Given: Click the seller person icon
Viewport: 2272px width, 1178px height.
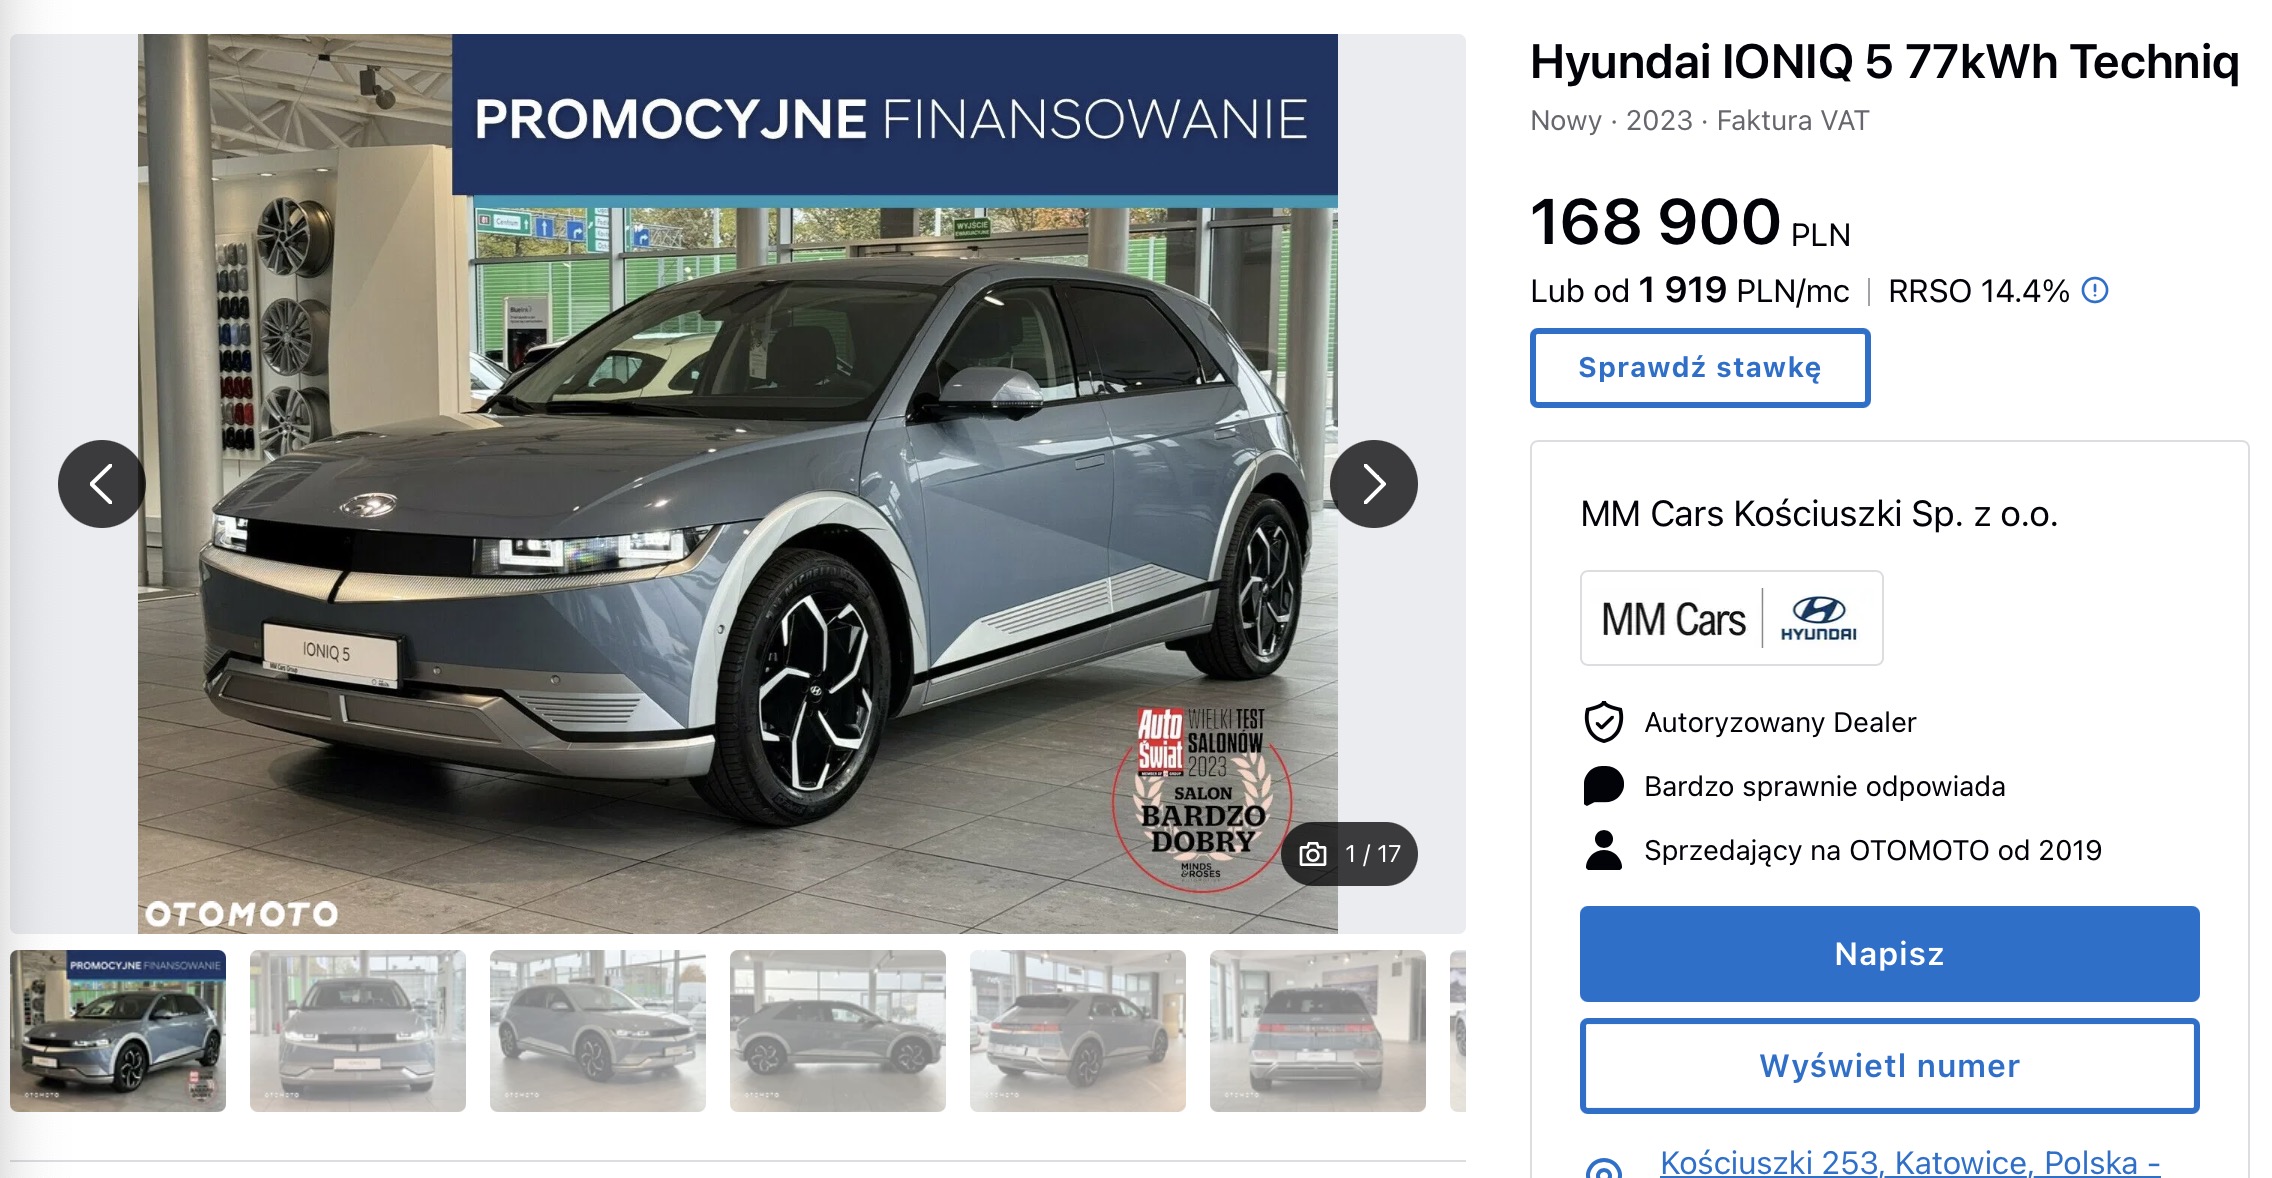Looking at the screenshot, I should 1603,850.
